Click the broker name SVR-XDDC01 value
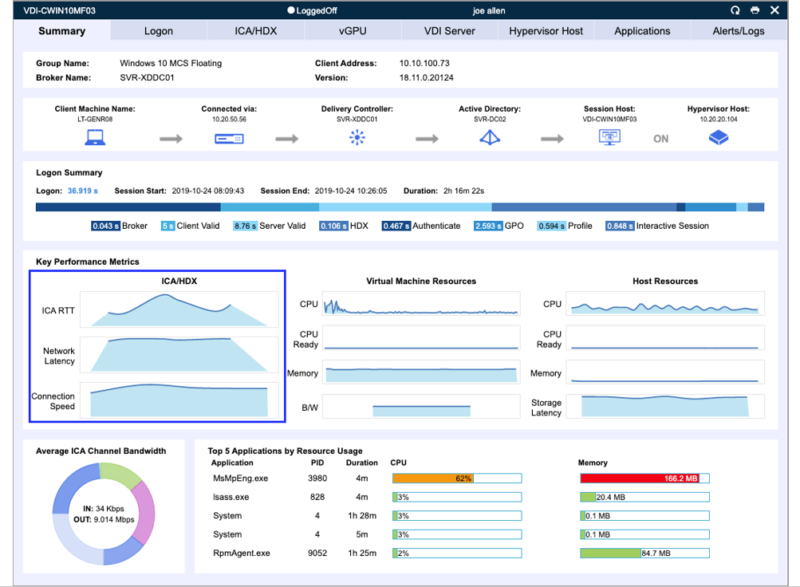Screen dimensions: 800x587 [147, 78]
